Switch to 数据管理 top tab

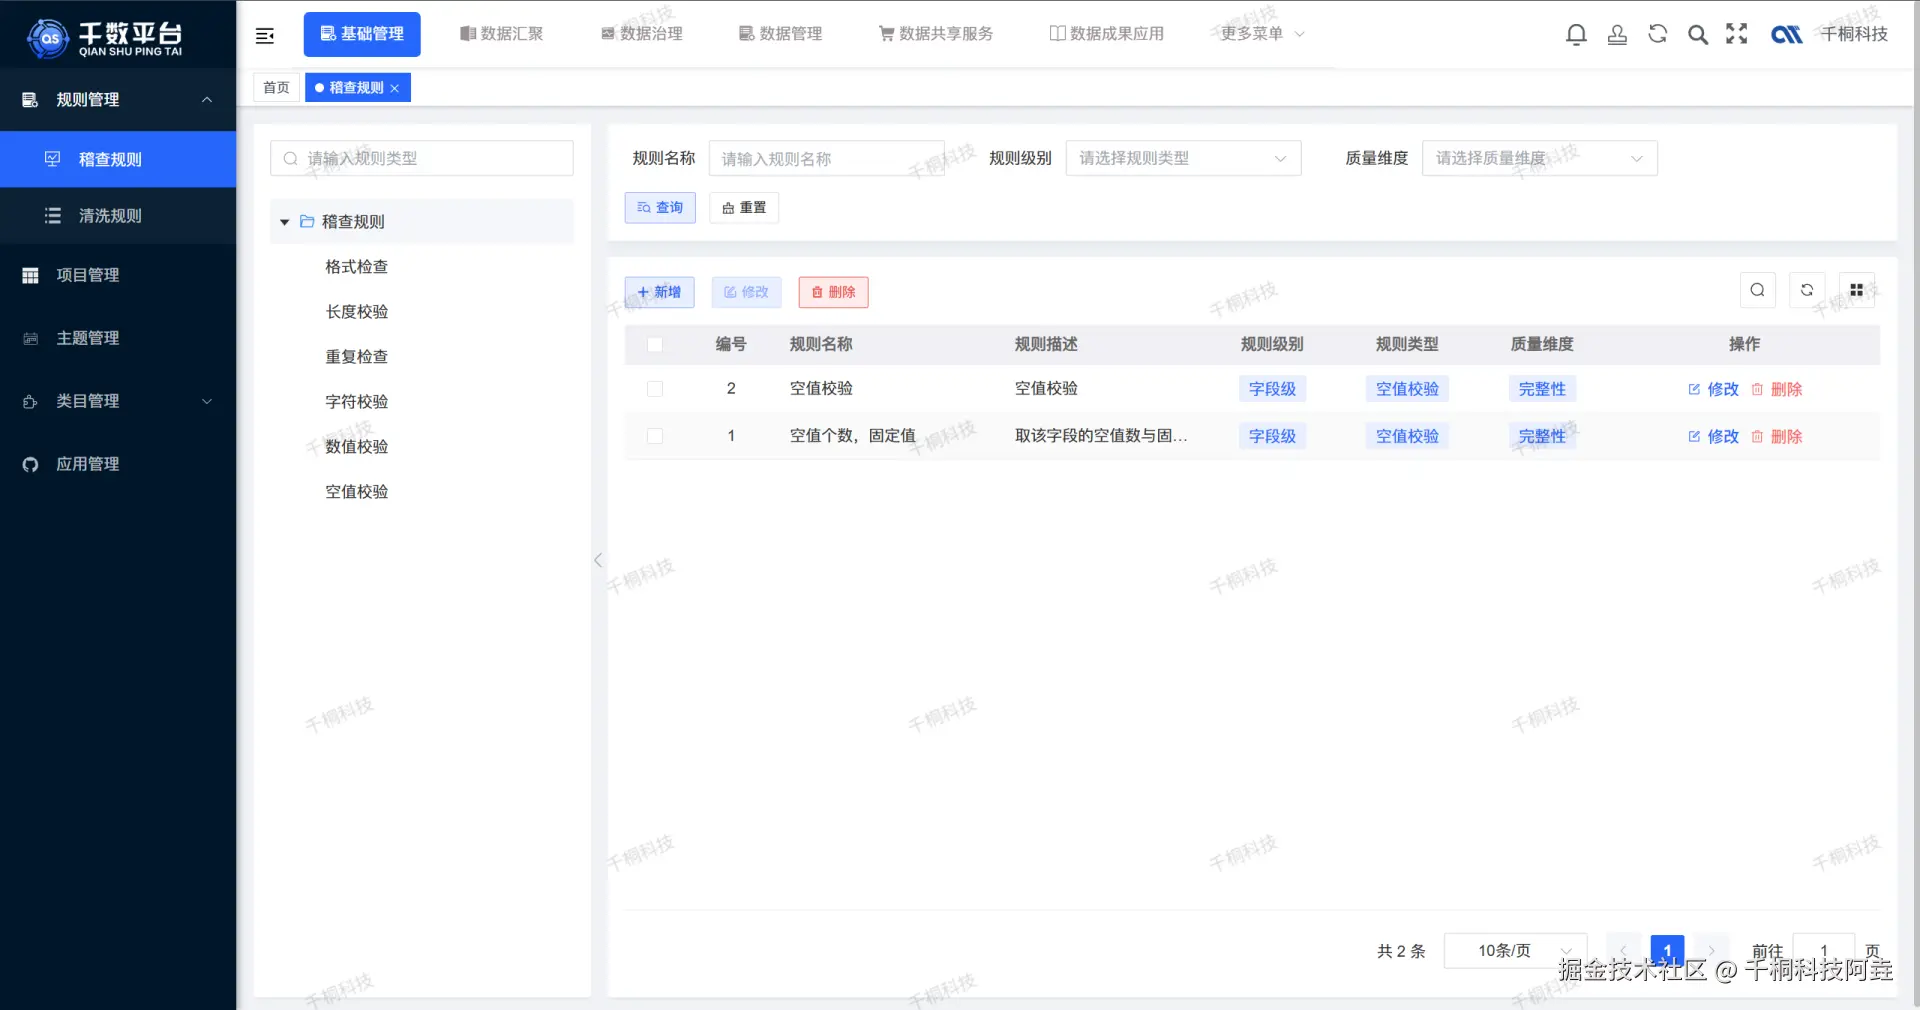pos(781,34)
